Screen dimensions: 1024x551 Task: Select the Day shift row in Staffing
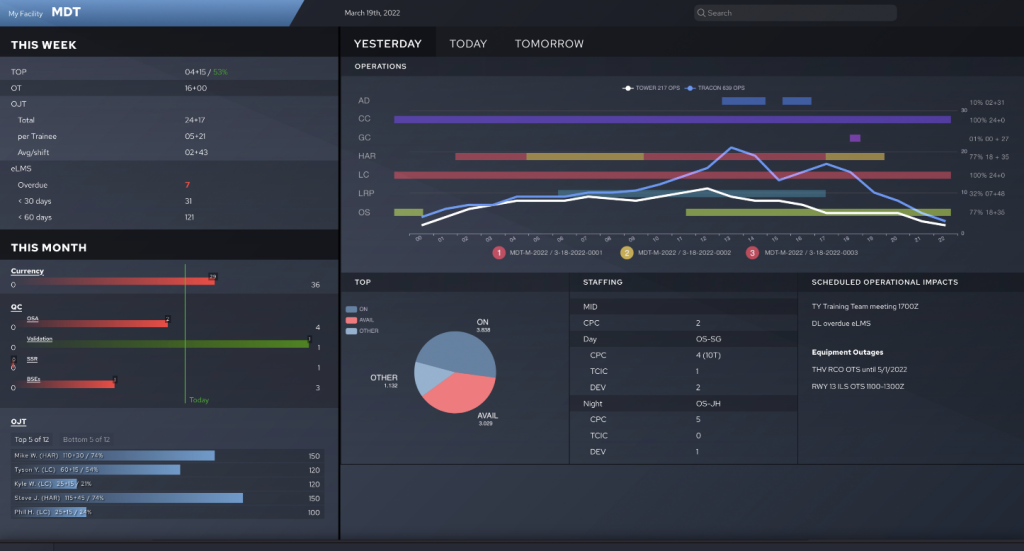590,339
